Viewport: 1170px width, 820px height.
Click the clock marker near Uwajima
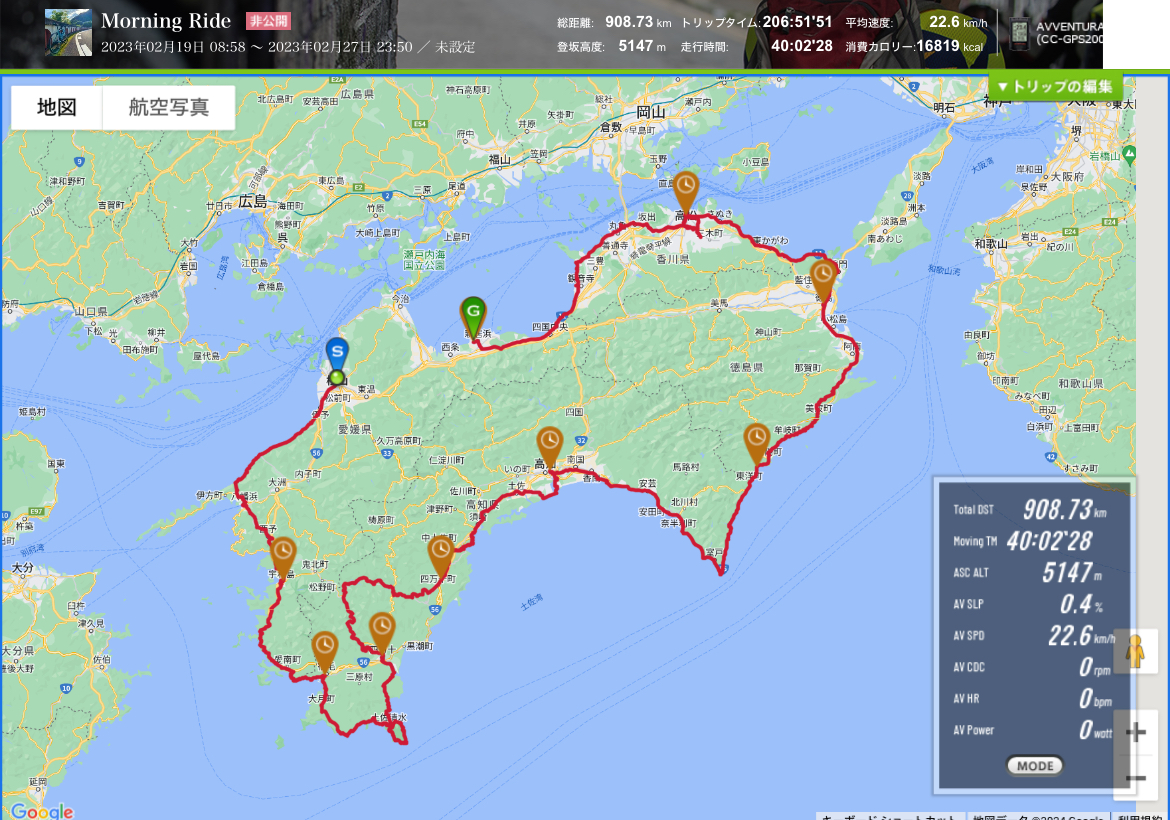tap(284, 552)
